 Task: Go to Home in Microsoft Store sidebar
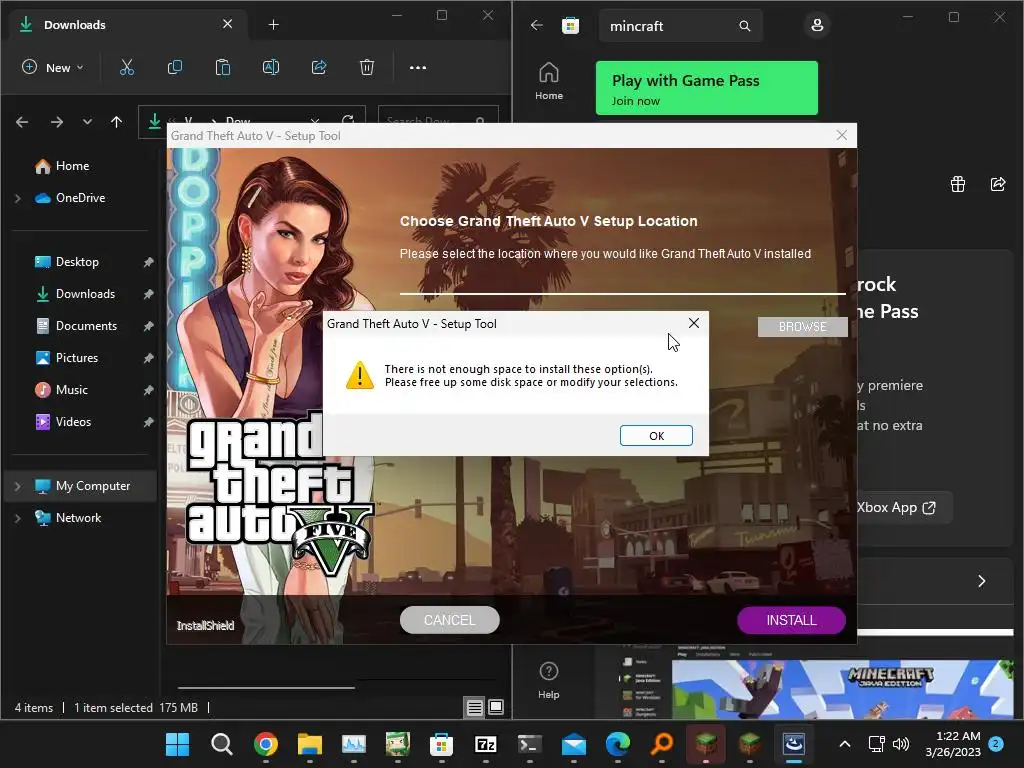(549, 81)
